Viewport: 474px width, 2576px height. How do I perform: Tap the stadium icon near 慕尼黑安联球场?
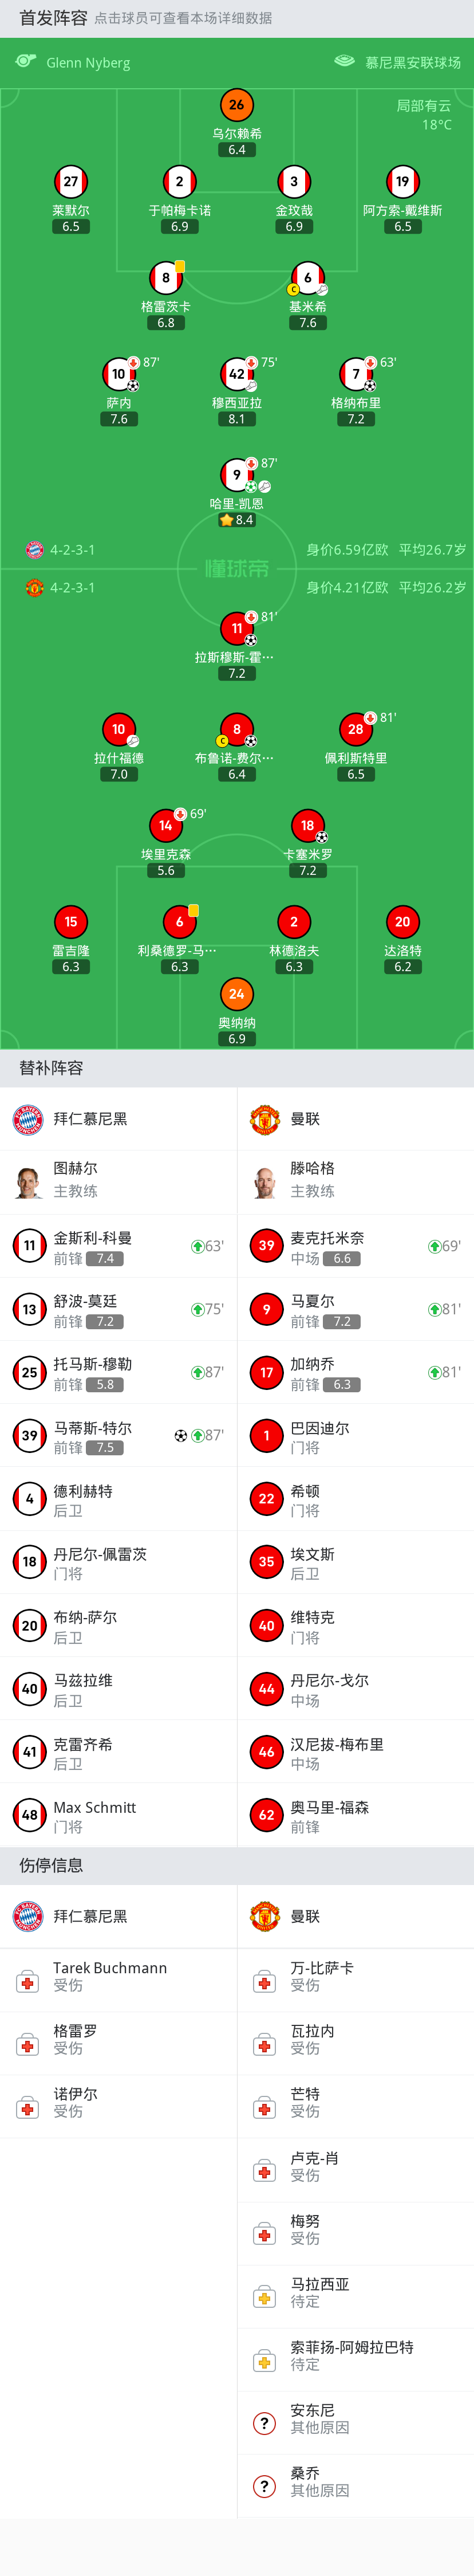tap(344, 62)
